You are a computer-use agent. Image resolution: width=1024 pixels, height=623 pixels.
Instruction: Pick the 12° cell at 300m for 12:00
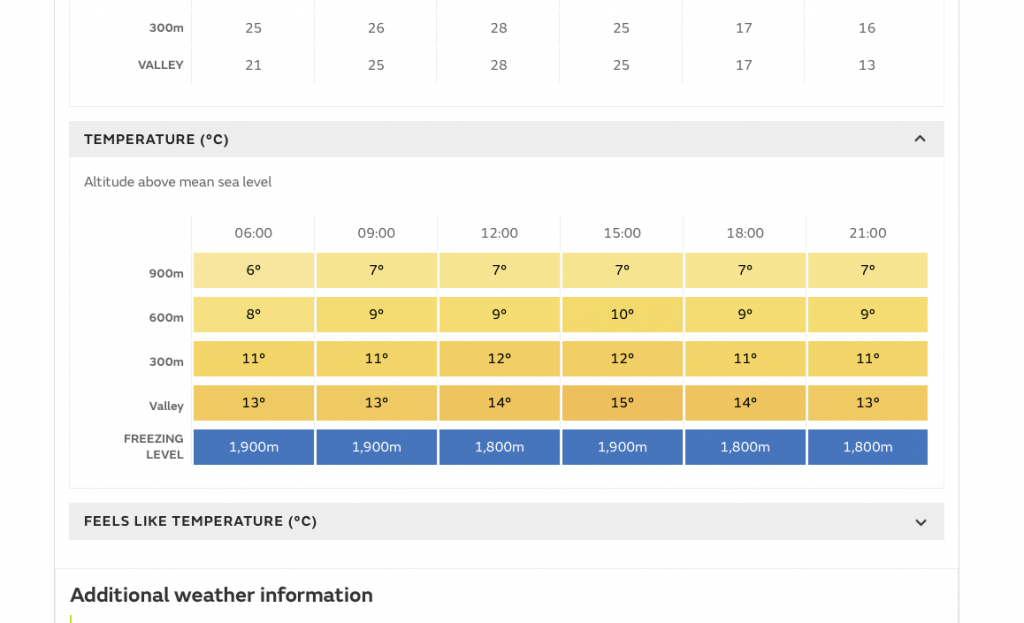point(499,358)
